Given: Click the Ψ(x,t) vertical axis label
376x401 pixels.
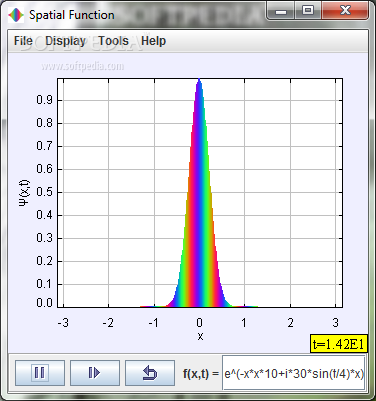Looking at the screenshot, I should pos(24,193).
